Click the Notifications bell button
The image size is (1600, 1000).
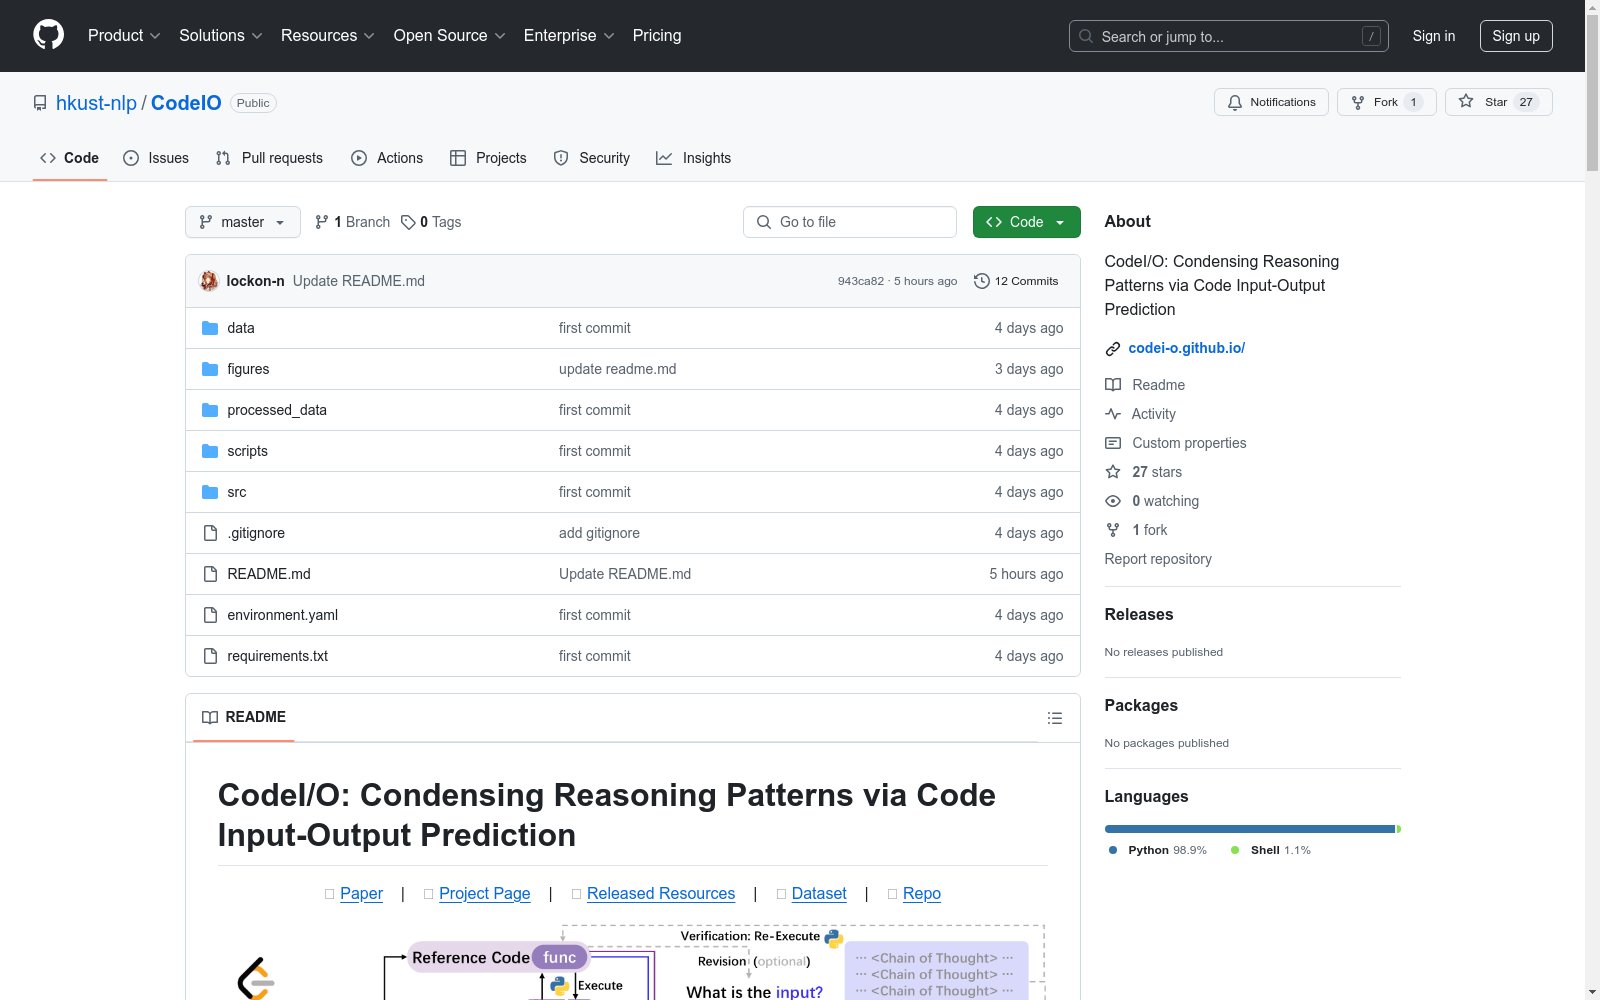[x=1271, y=102]
